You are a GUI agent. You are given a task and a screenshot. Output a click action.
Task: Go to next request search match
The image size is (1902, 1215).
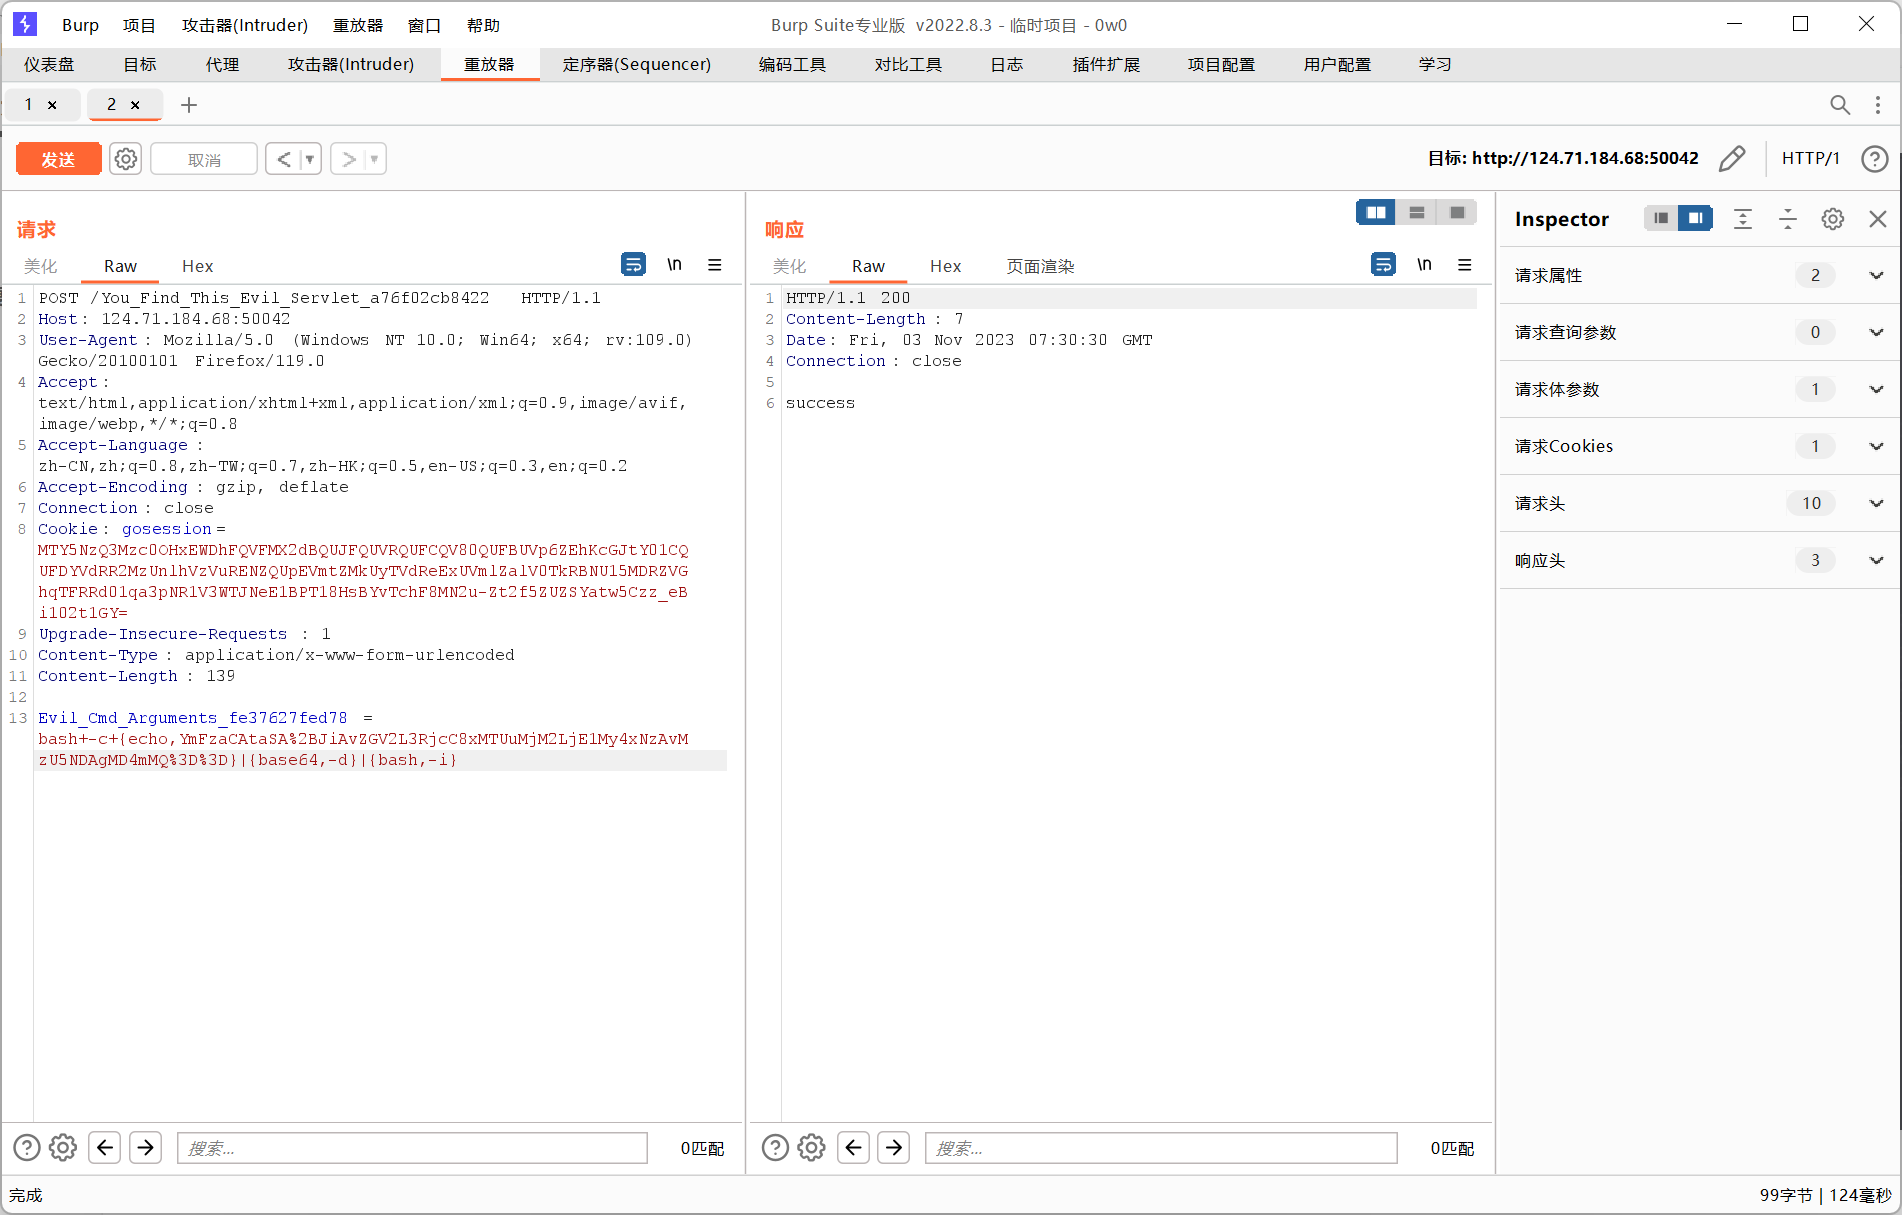pyautogui.click(x=146, y=1147)
